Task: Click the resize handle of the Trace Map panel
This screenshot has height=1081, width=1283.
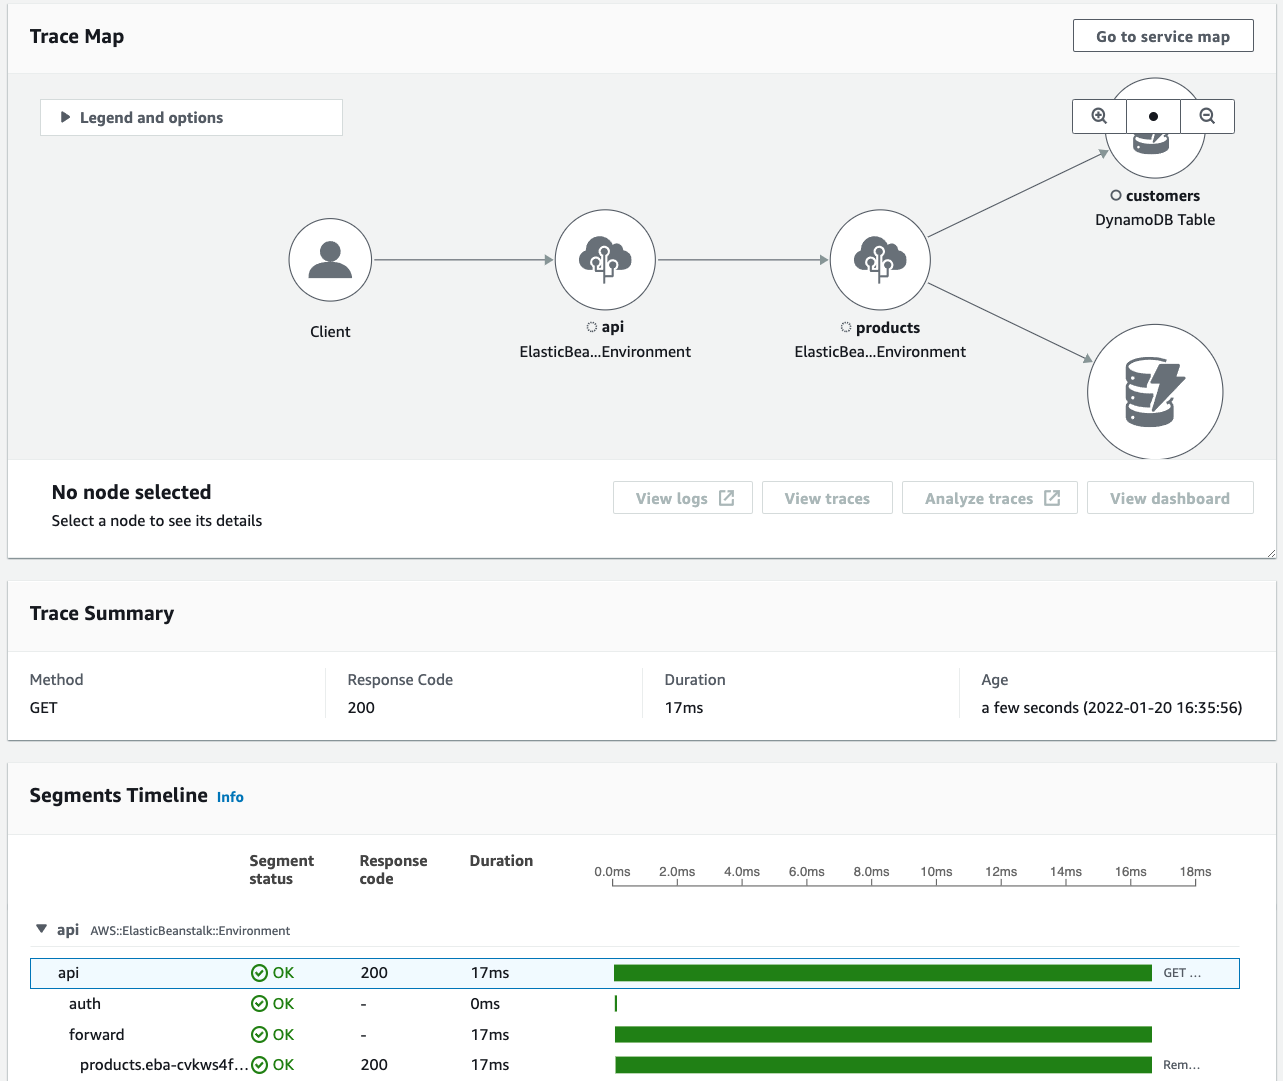Action: [x=1272, y=551]
